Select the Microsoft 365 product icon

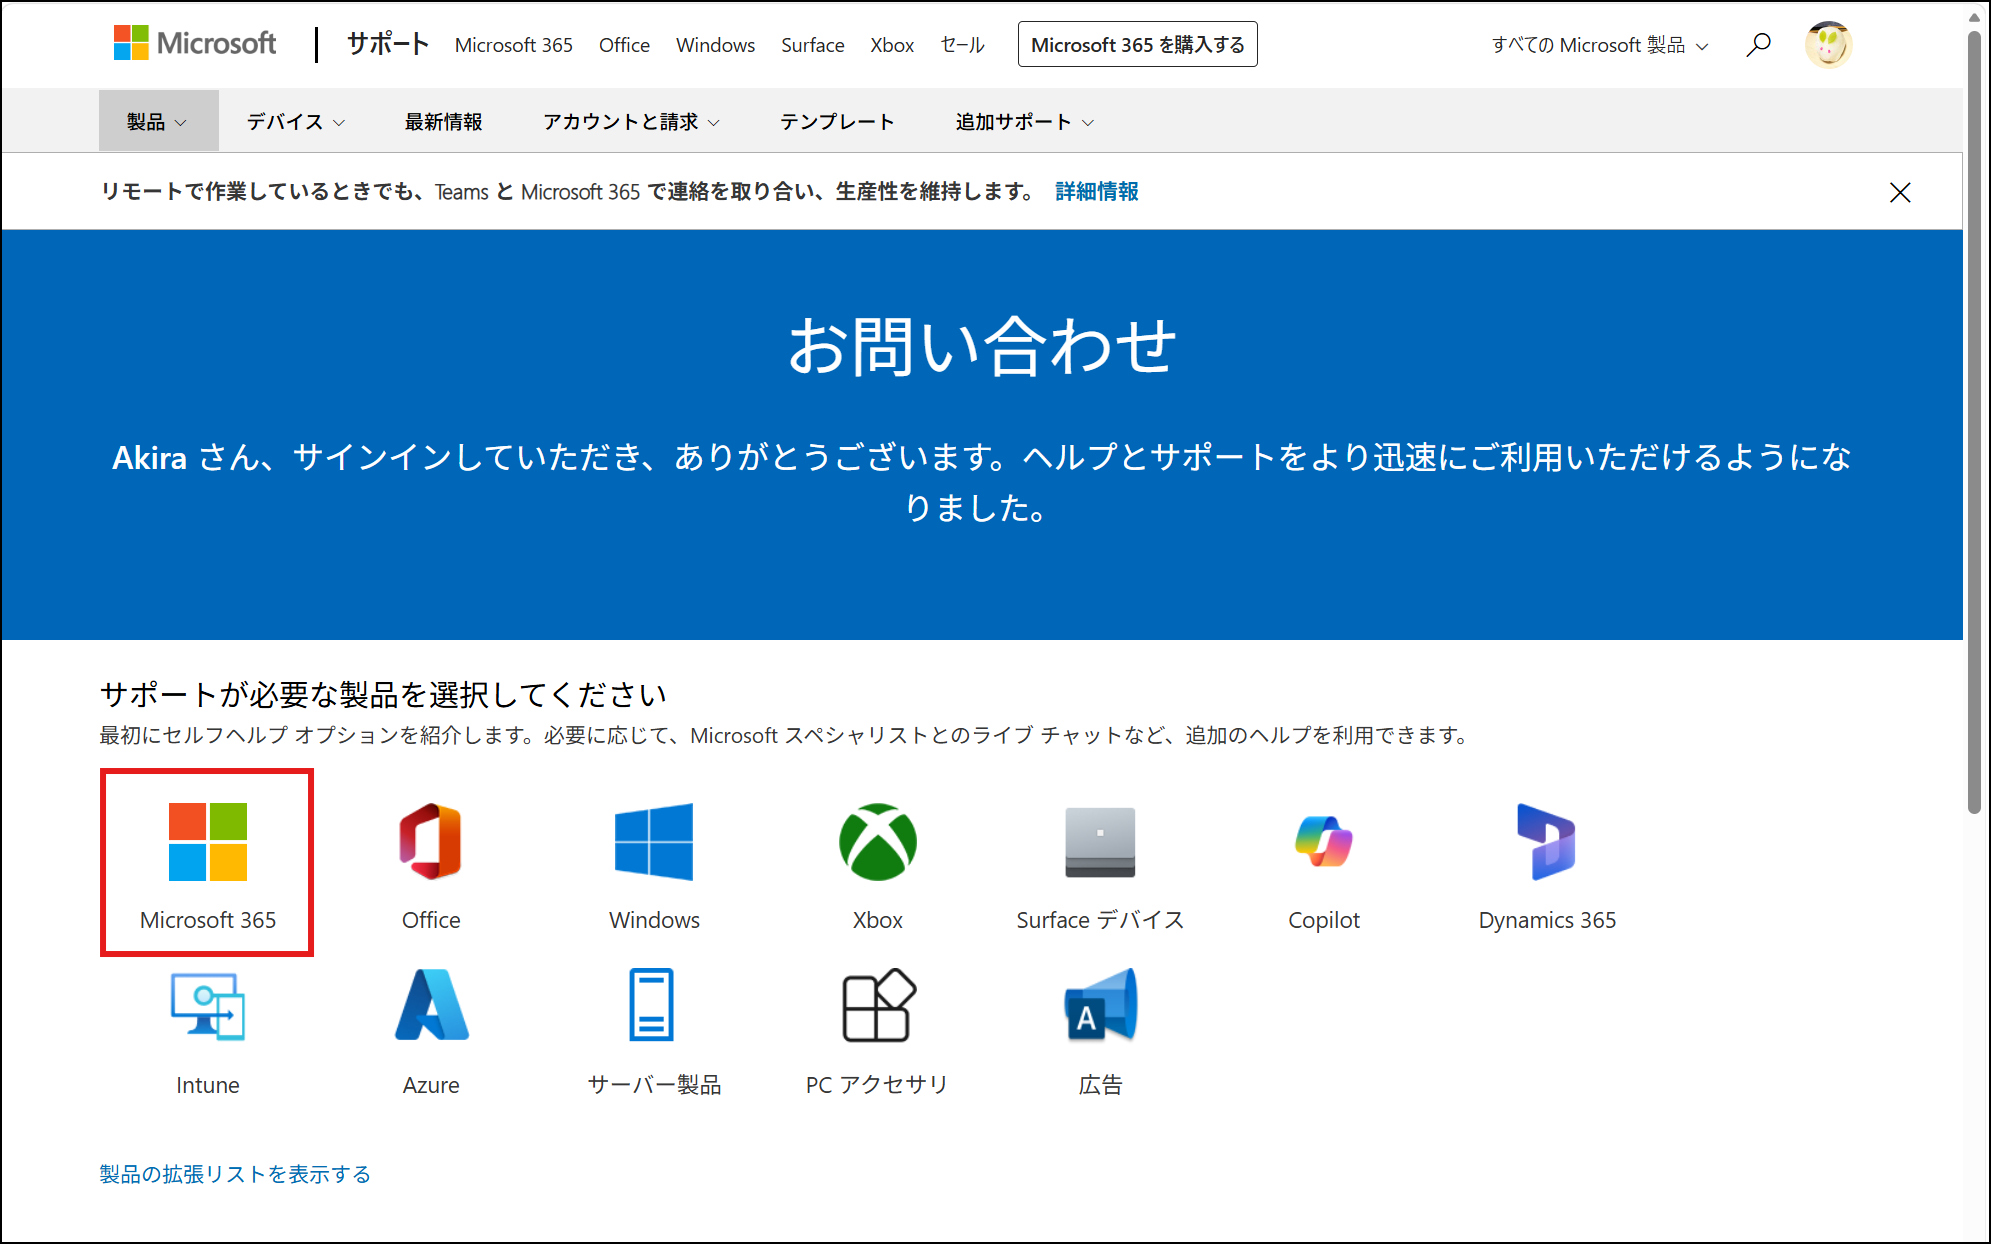[x=208, y=842]
